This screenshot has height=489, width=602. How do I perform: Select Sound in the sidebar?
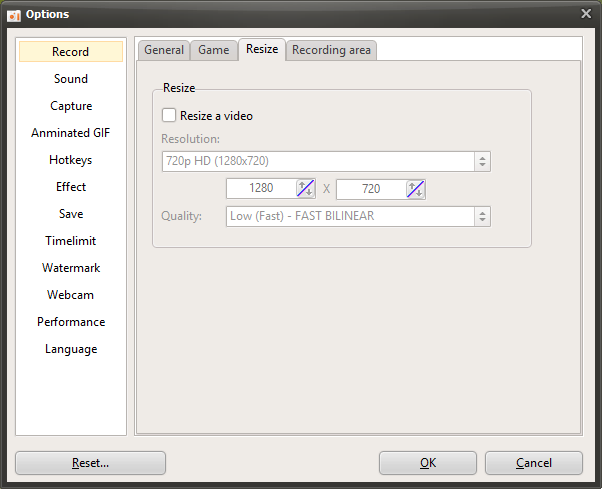tap(71, 79)
